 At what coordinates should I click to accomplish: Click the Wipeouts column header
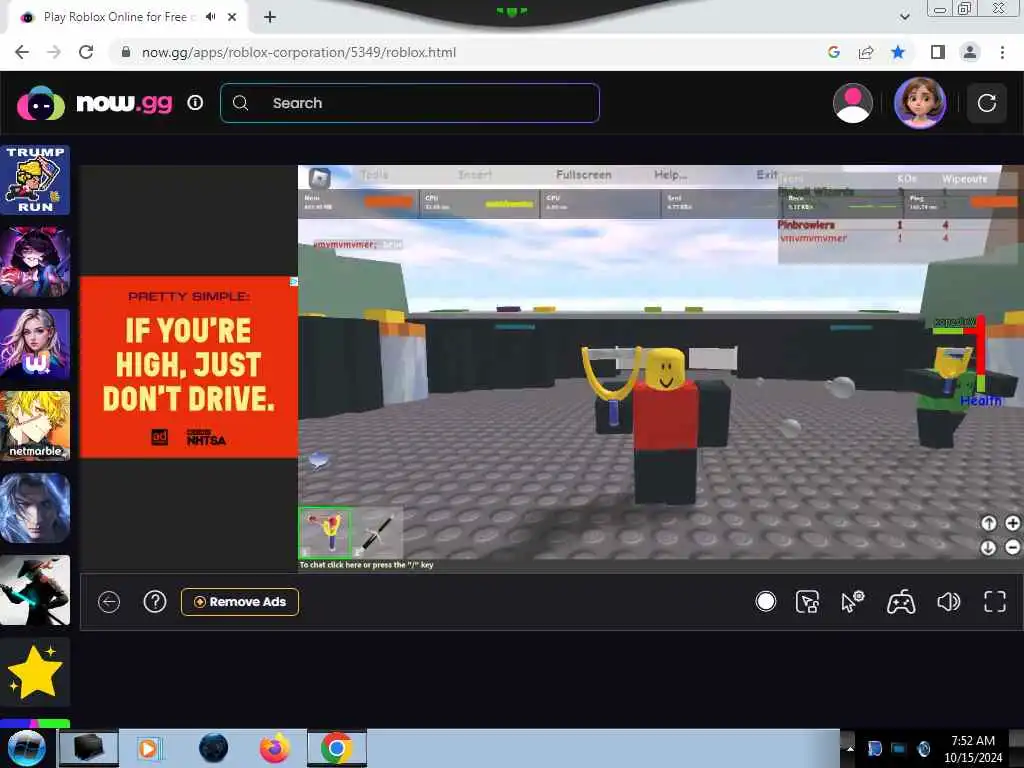pyautogui.click(x=965, y=179)
